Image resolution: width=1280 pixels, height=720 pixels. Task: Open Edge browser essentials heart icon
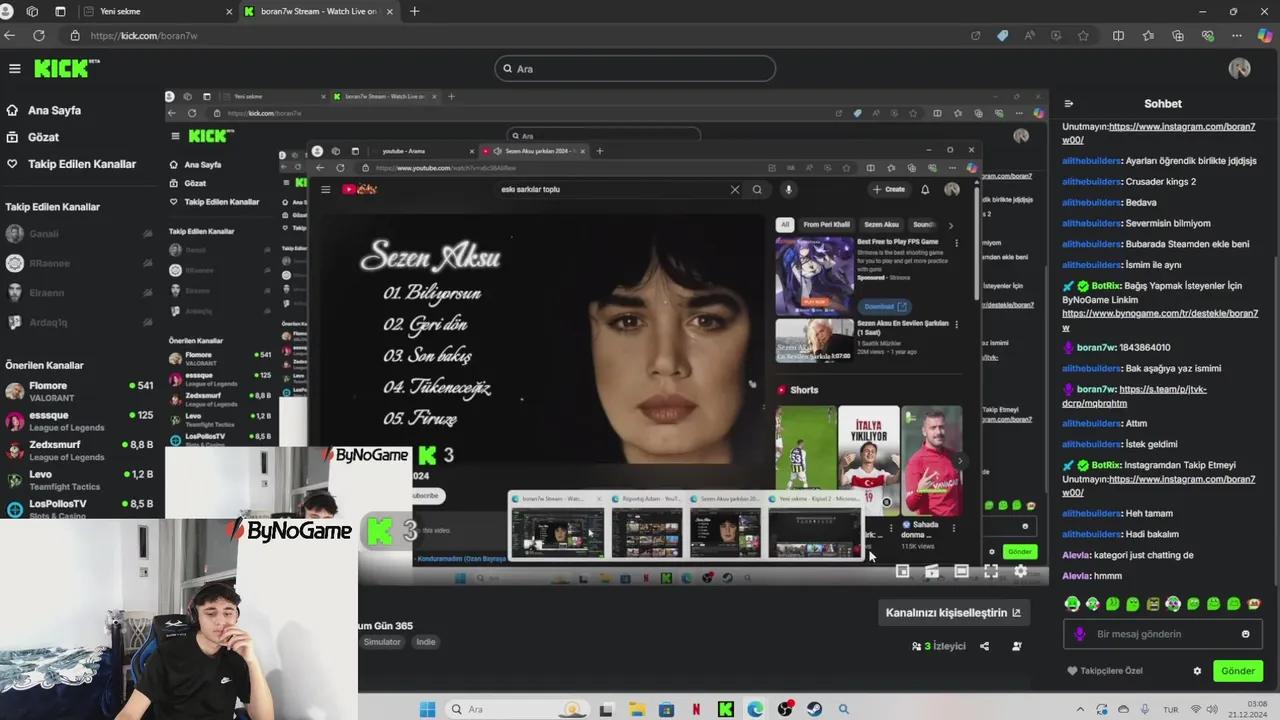pyautogui.click(x=1207, y=35)
